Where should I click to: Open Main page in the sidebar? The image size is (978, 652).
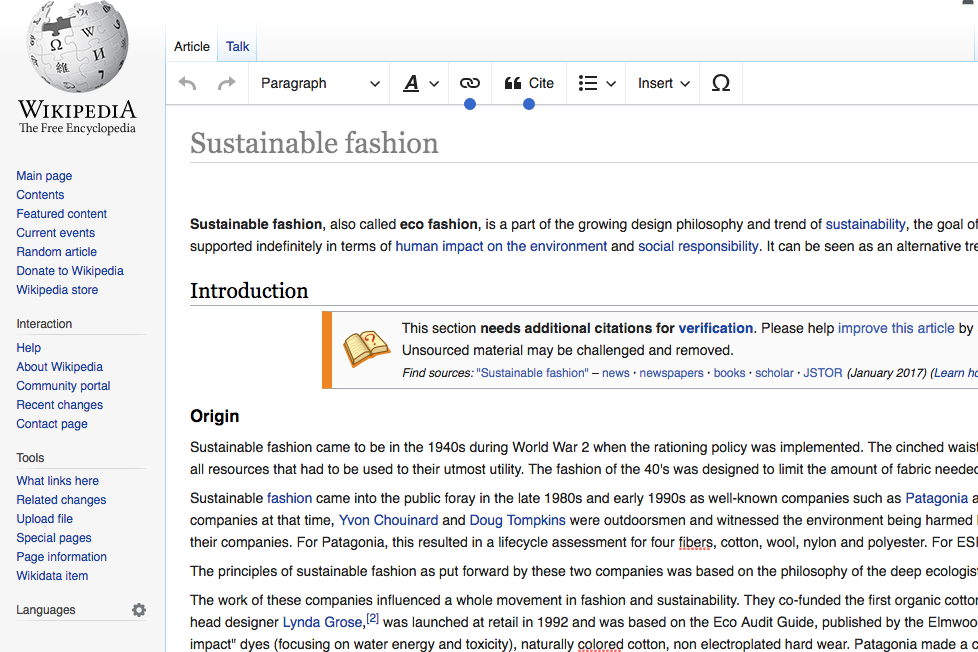pyautogui.click(x=44, y=175)
